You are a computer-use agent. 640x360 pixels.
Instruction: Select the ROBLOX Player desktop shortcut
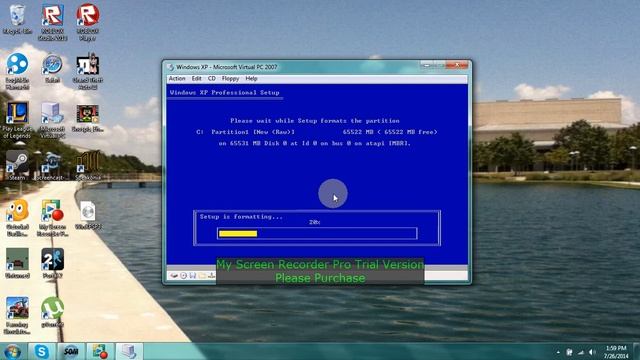coord(88,22)
